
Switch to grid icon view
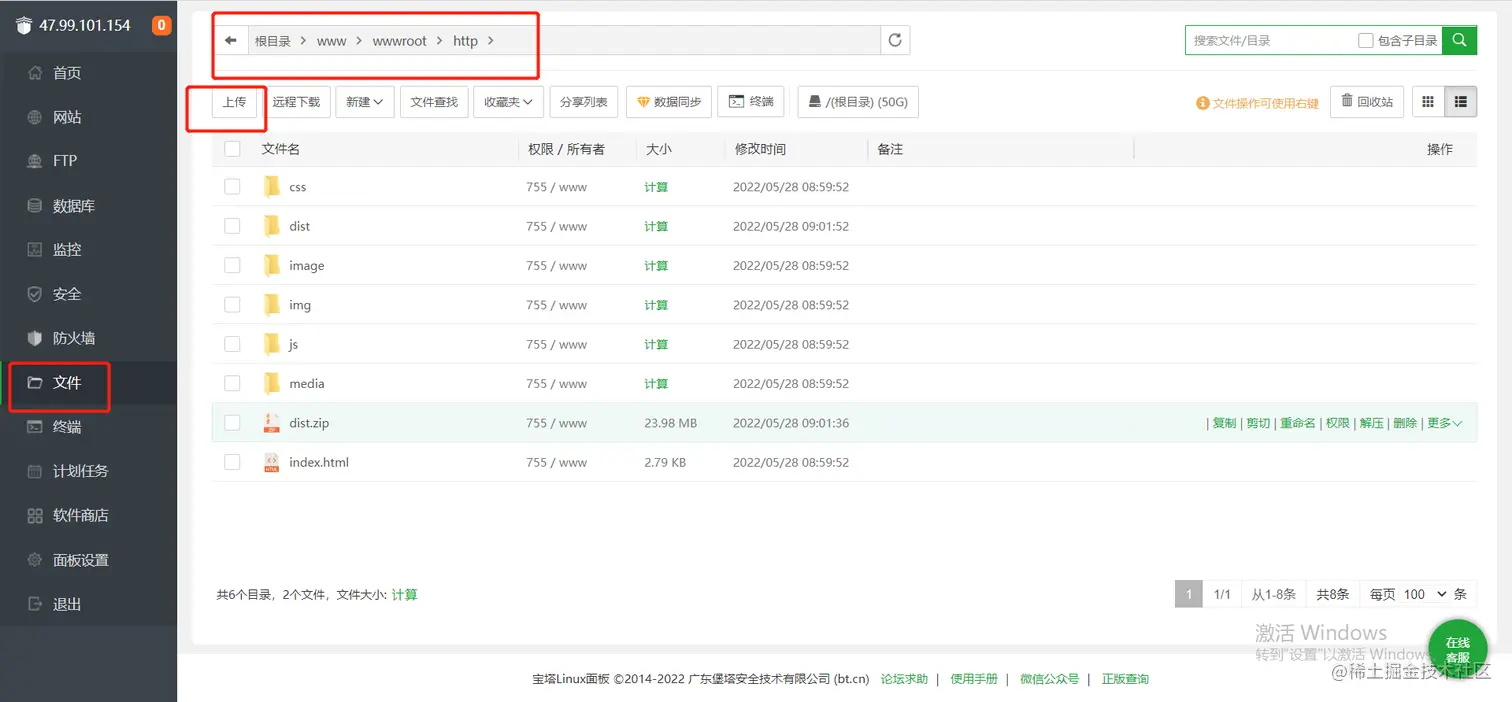click(x=1428, y=102)
